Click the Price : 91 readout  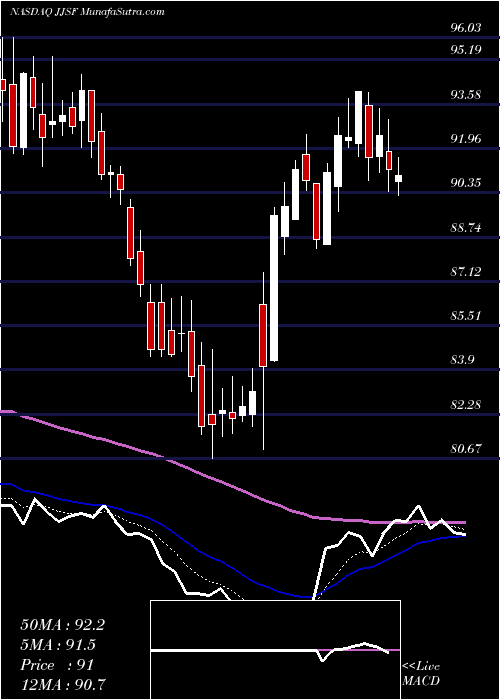57,665
